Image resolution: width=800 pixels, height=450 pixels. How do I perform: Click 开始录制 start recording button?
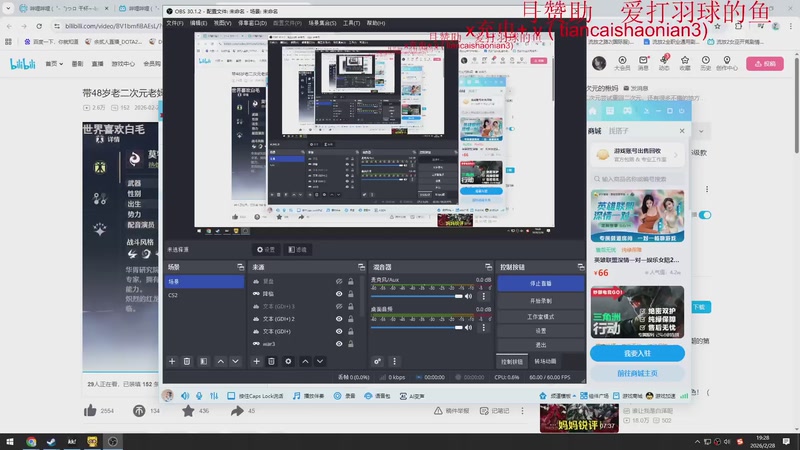[x=541, y=301]
